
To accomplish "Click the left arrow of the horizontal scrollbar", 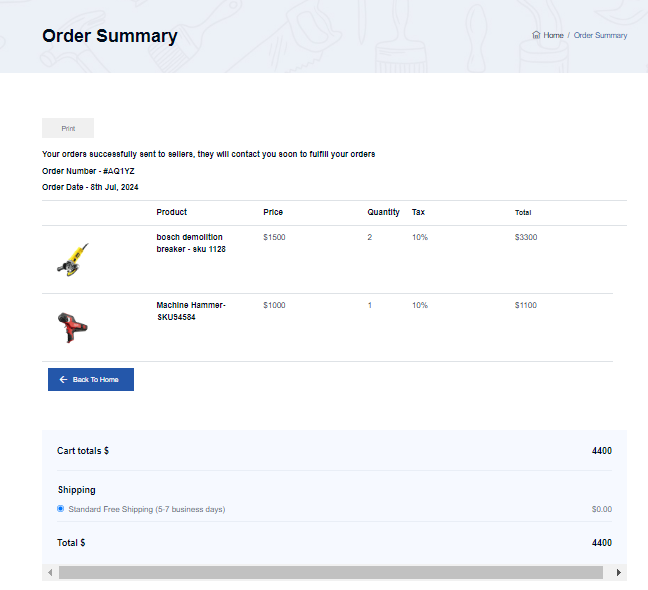I will 50,572.
